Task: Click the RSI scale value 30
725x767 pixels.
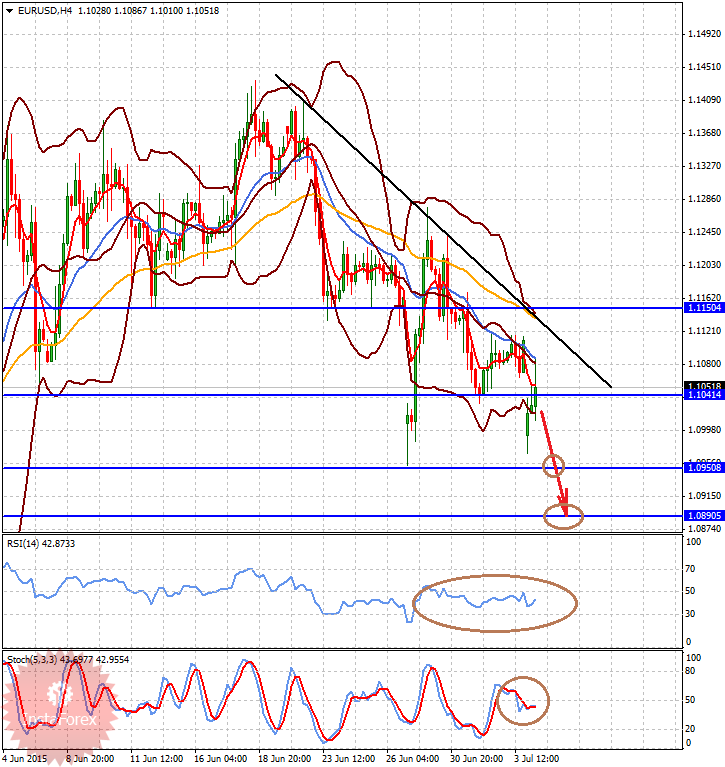Action: tap(690, 614)
